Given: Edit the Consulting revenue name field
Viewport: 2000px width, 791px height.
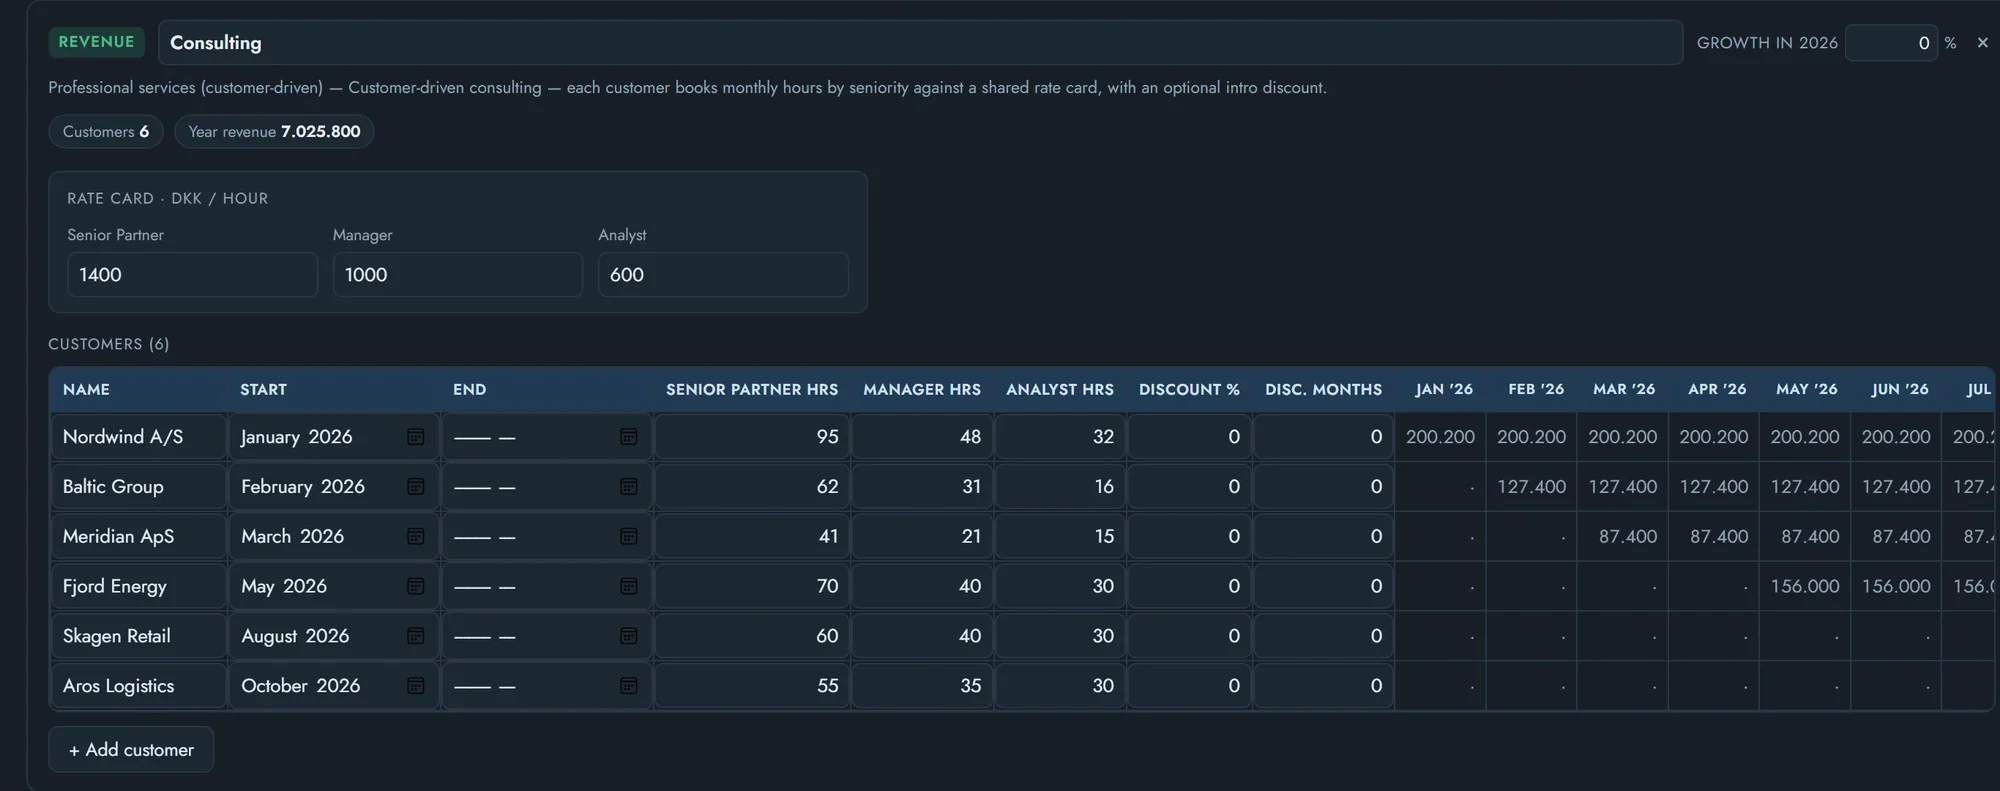Looking at the screenshot, I should coord(920,43).
